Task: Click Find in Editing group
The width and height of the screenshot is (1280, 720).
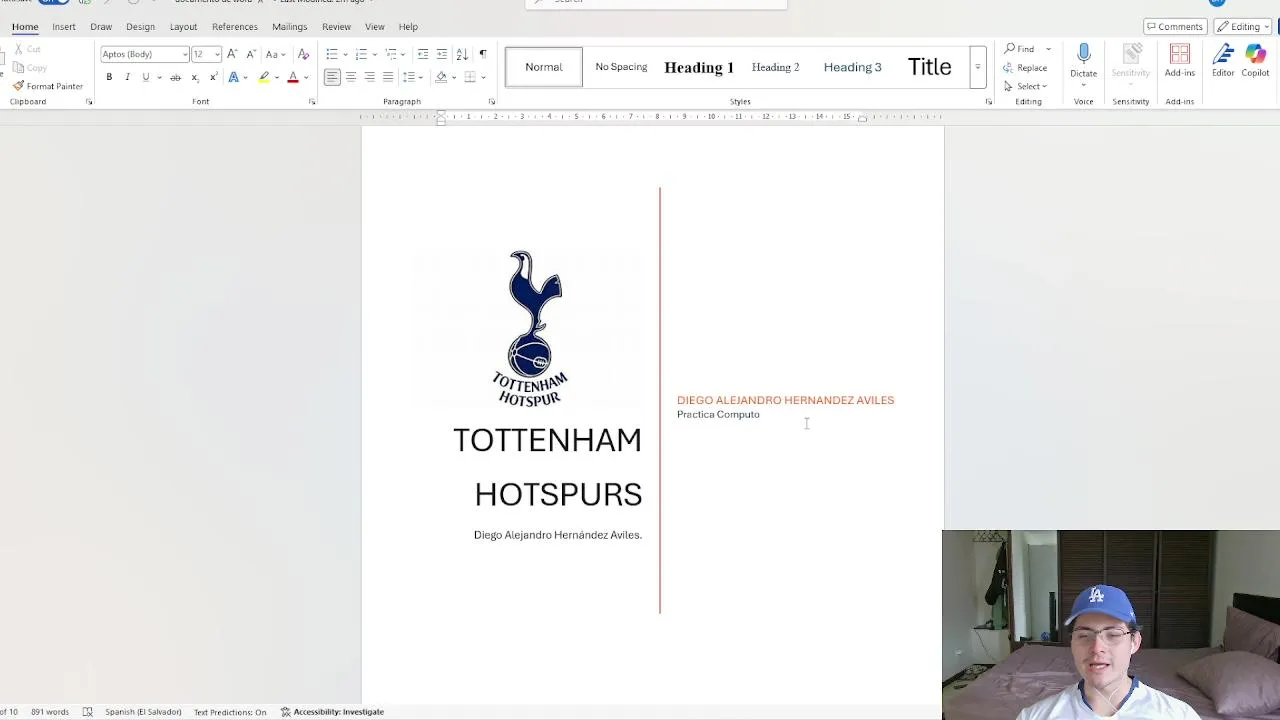Action: coord(1020,49)
